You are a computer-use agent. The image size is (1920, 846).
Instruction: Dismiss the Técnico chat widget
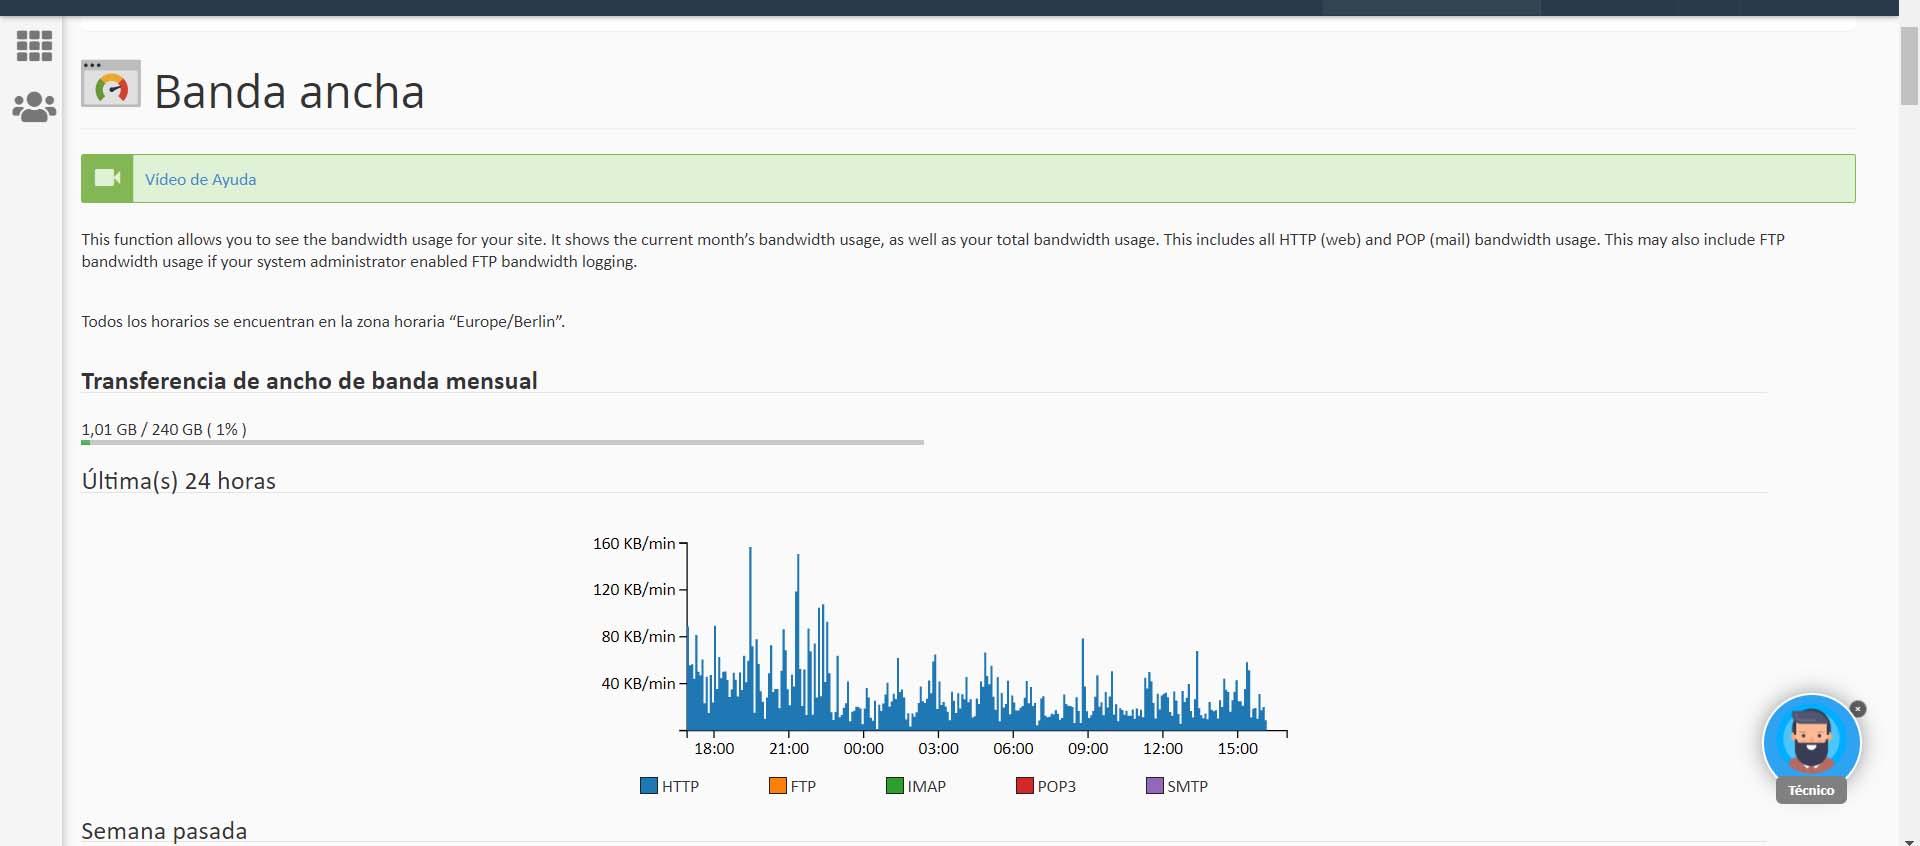pyautogui.click(x=1858, y=709)
